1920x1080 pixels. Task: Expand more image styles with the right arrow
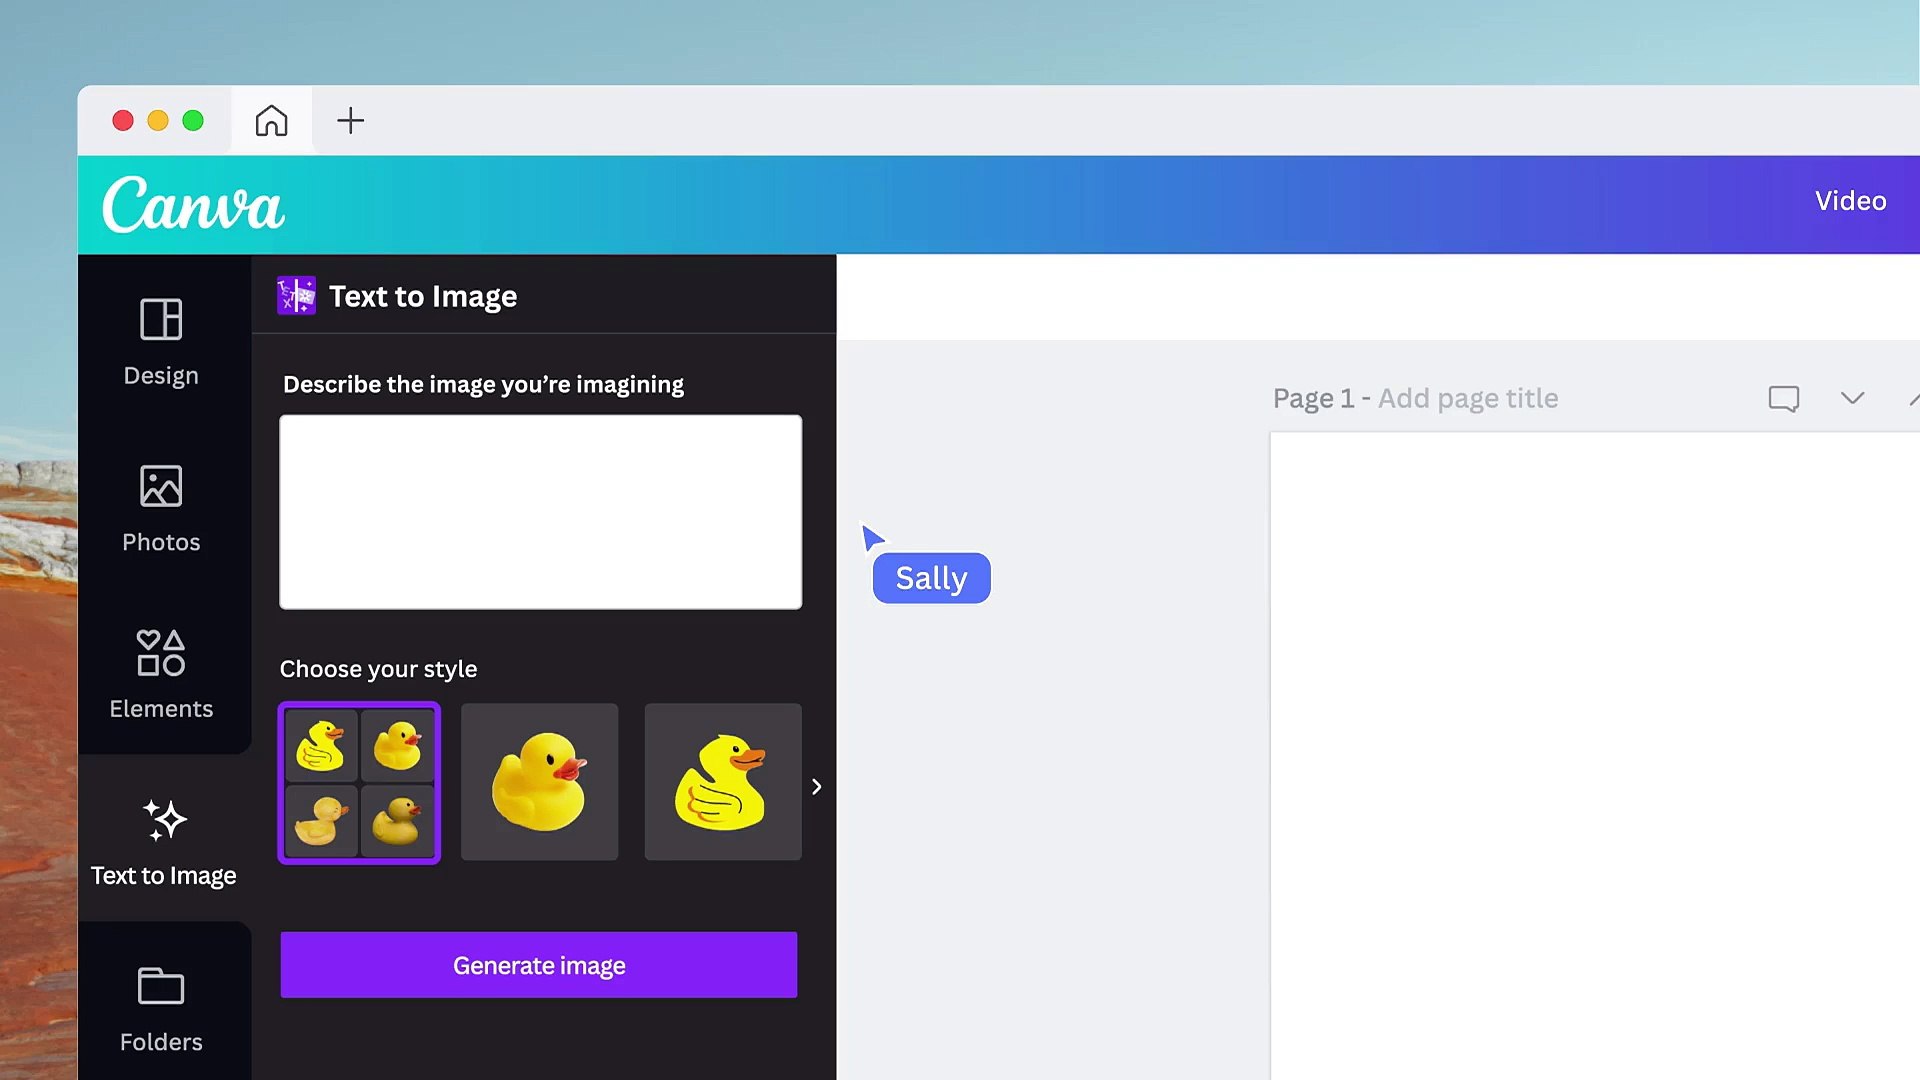coord(816,786)
